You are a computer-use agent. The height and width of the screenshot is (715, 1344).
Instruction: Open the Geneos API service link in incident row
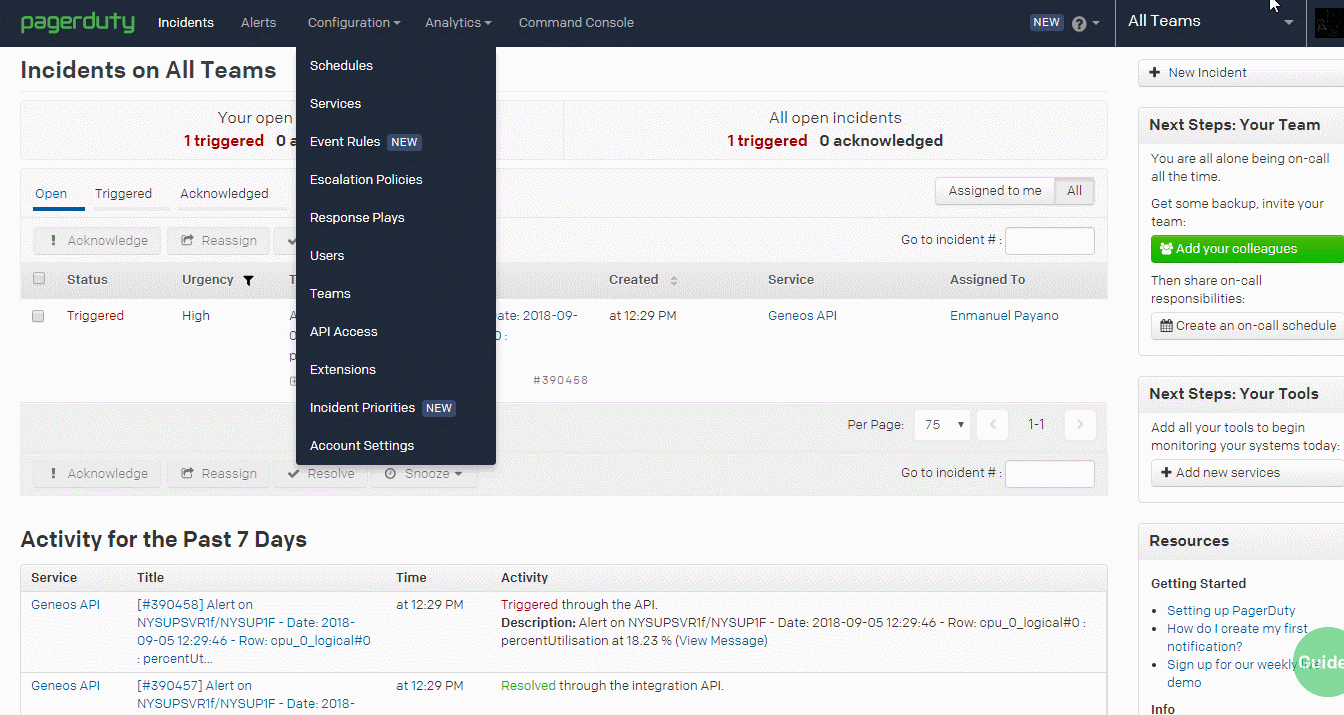[802, 316]
